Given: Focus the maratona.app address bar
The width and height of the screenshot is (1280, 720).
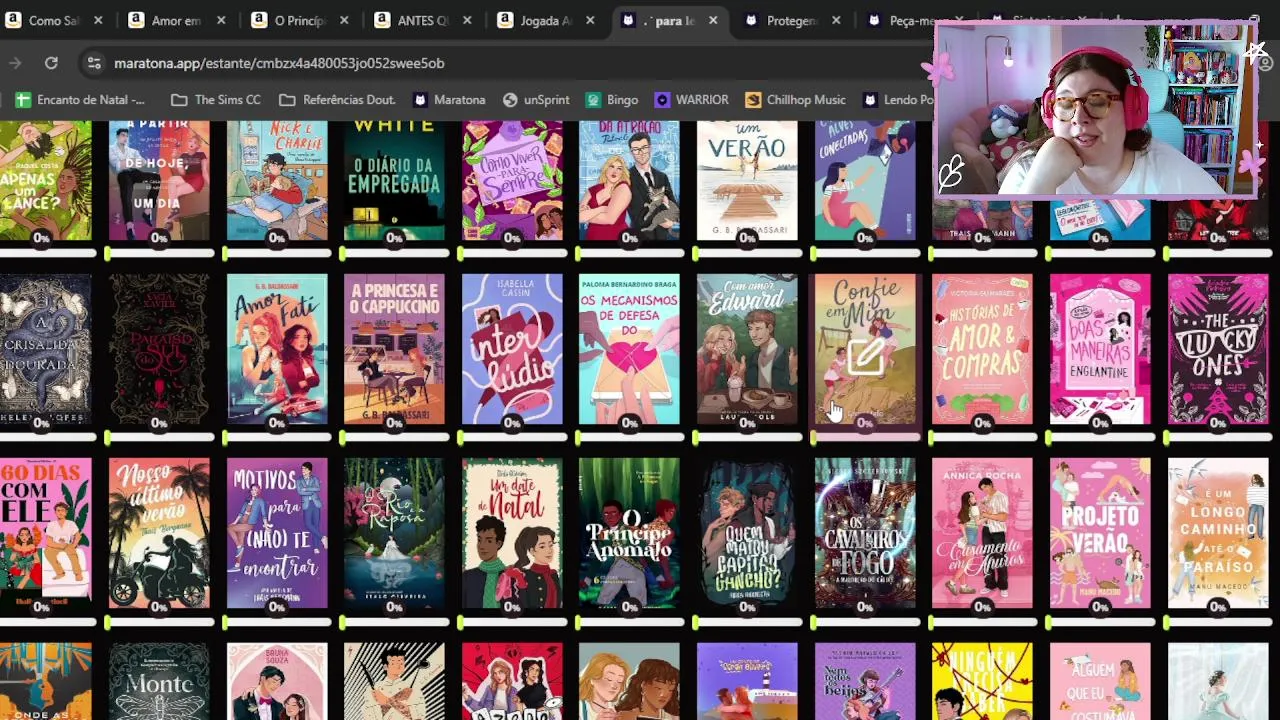Looking at the screenshot, I should click(x=500, y=63).
